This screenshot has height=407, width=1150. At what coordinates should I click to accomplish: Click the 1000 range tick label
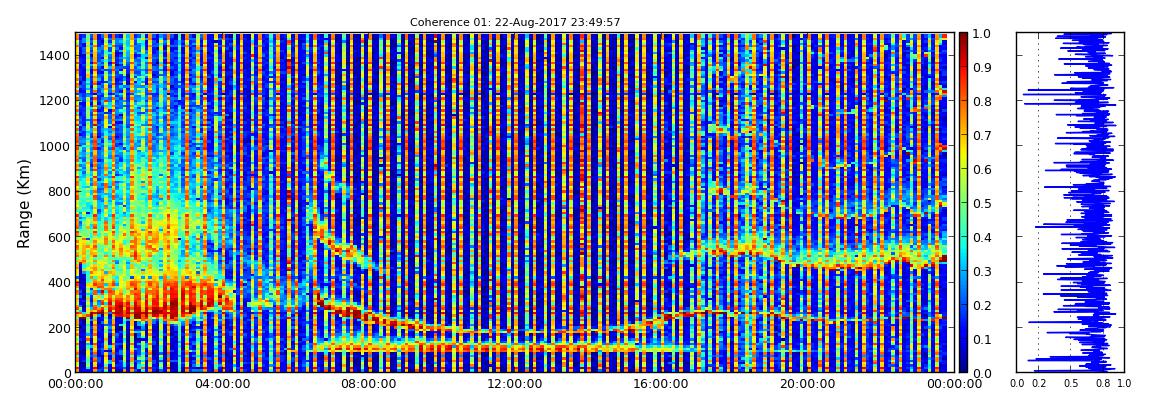[56, 146]
